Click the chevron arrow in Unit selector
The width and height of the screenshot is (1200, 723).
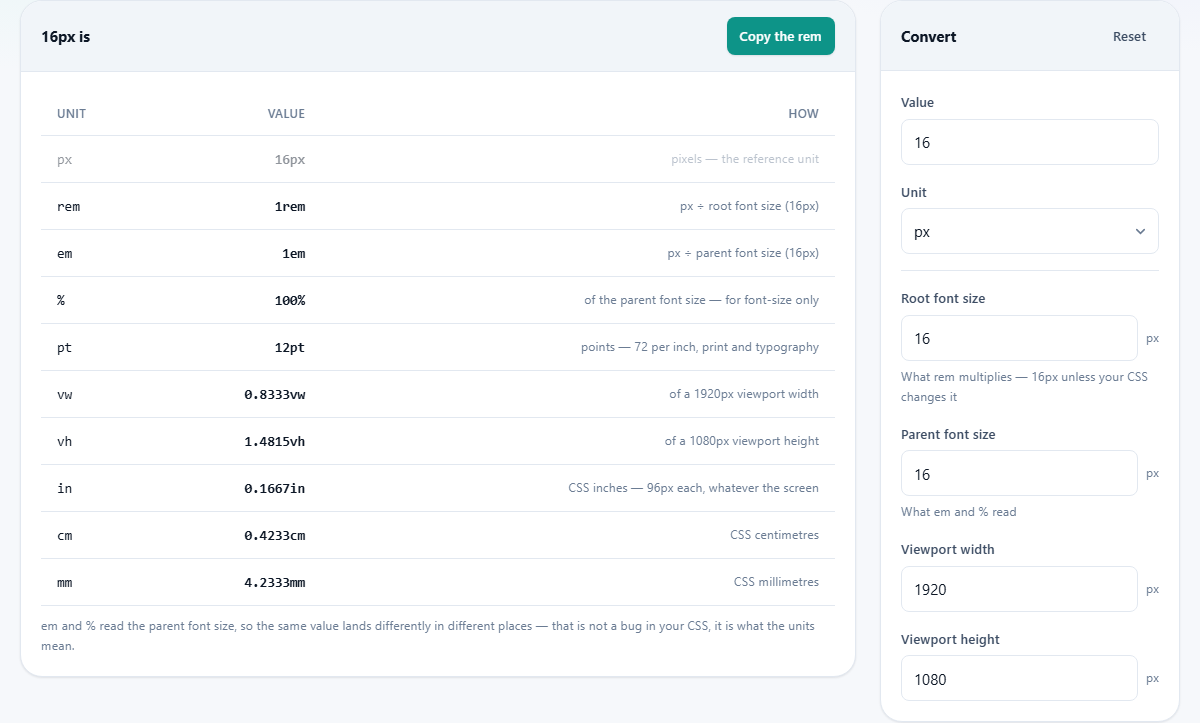(1140, 231)
